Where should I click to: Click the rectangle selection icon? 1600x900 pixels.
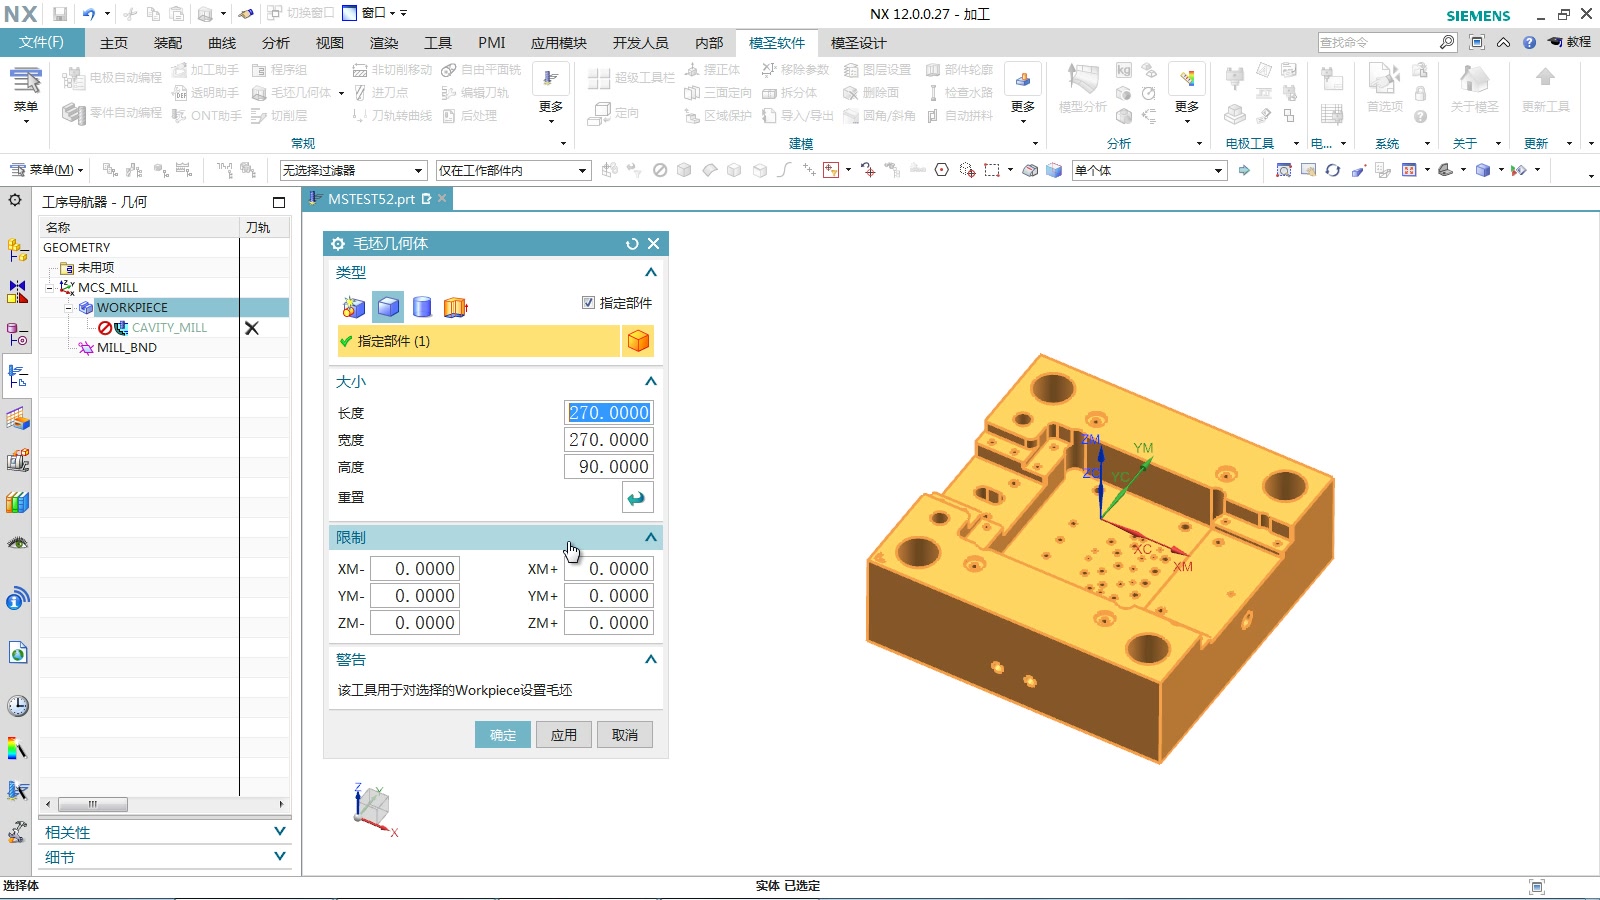tap(991, 170)
